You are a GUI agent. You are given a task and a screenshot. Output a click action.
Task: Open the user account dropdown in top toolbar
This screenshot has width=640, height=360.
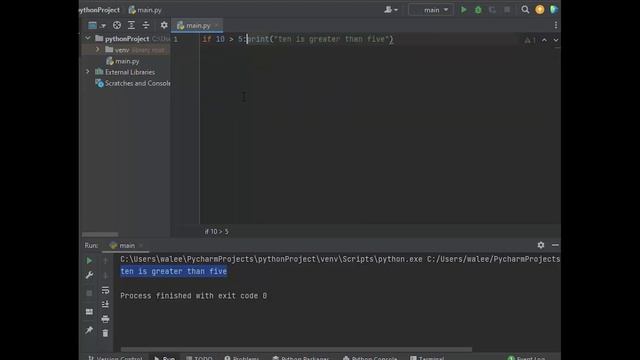tap(391, 10)
